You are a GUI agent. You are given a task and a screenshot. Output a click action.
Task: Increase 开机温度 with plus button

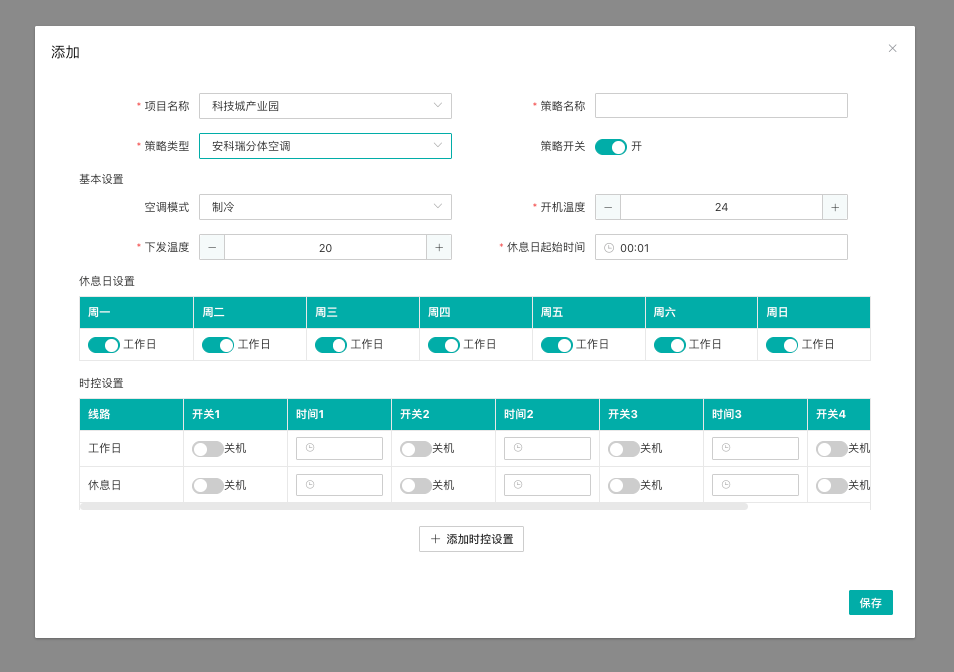(835, 207)
